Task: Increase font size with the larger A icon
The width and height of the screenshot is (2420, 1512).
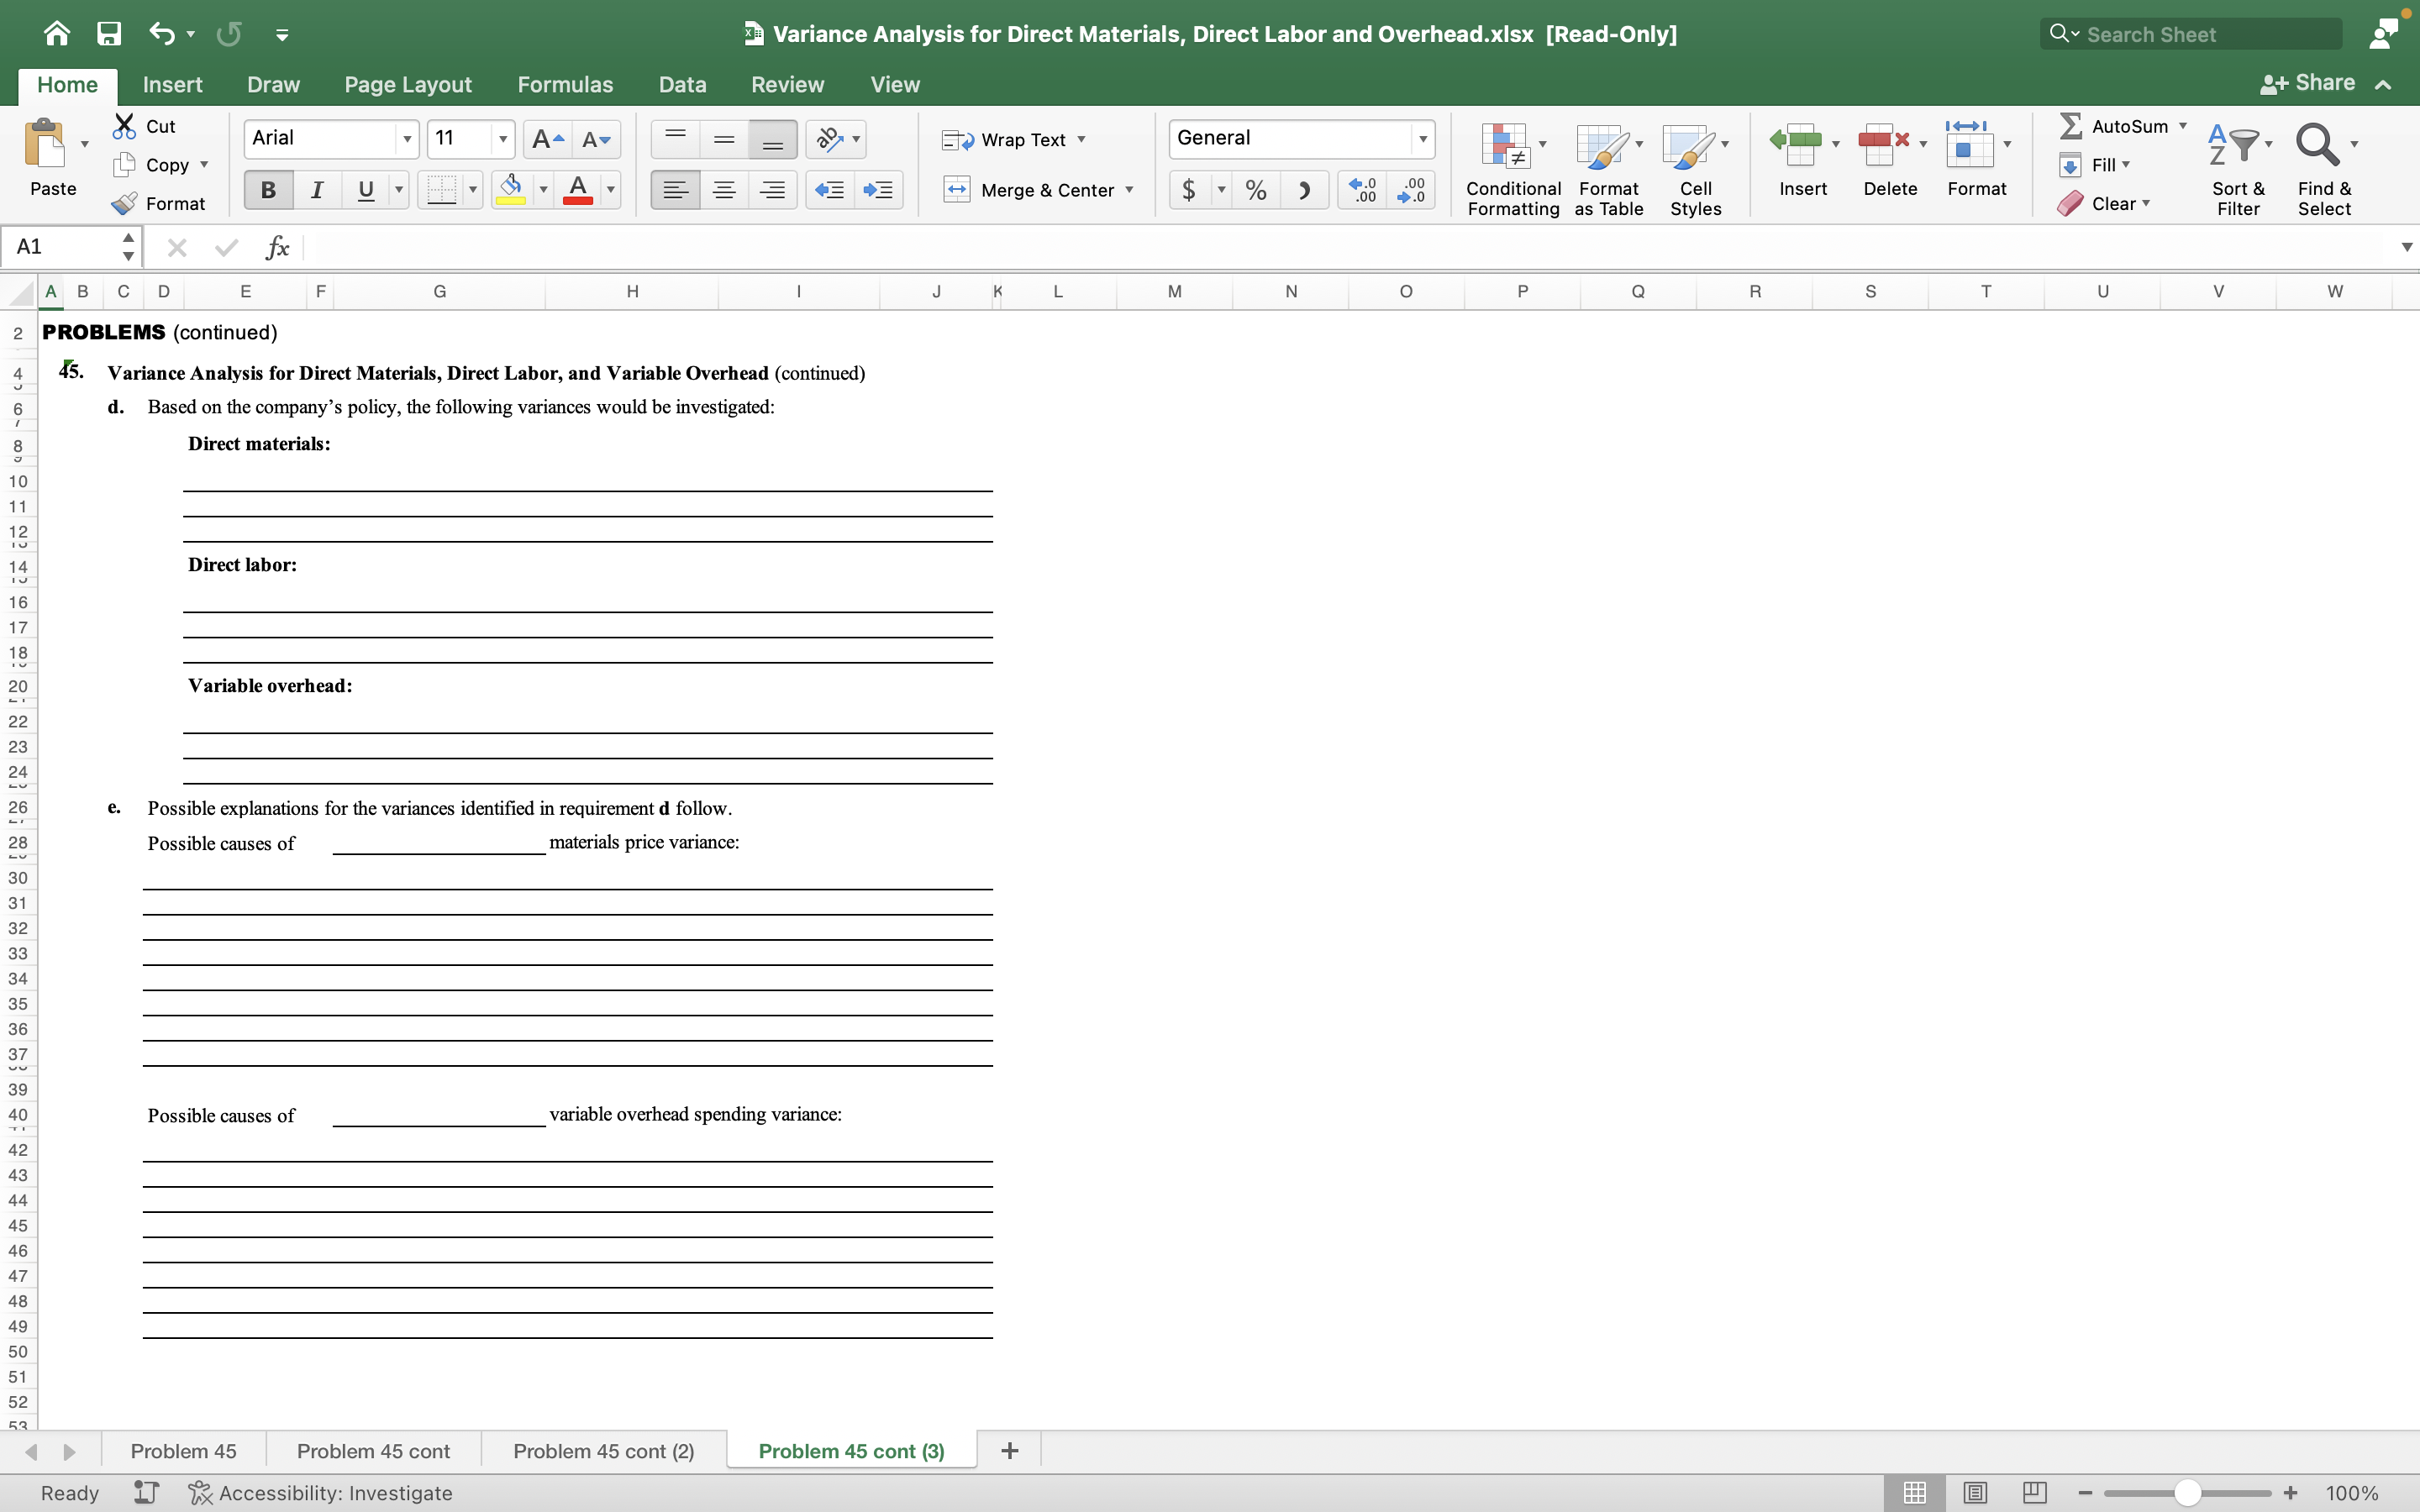Action: coord(547,139)
